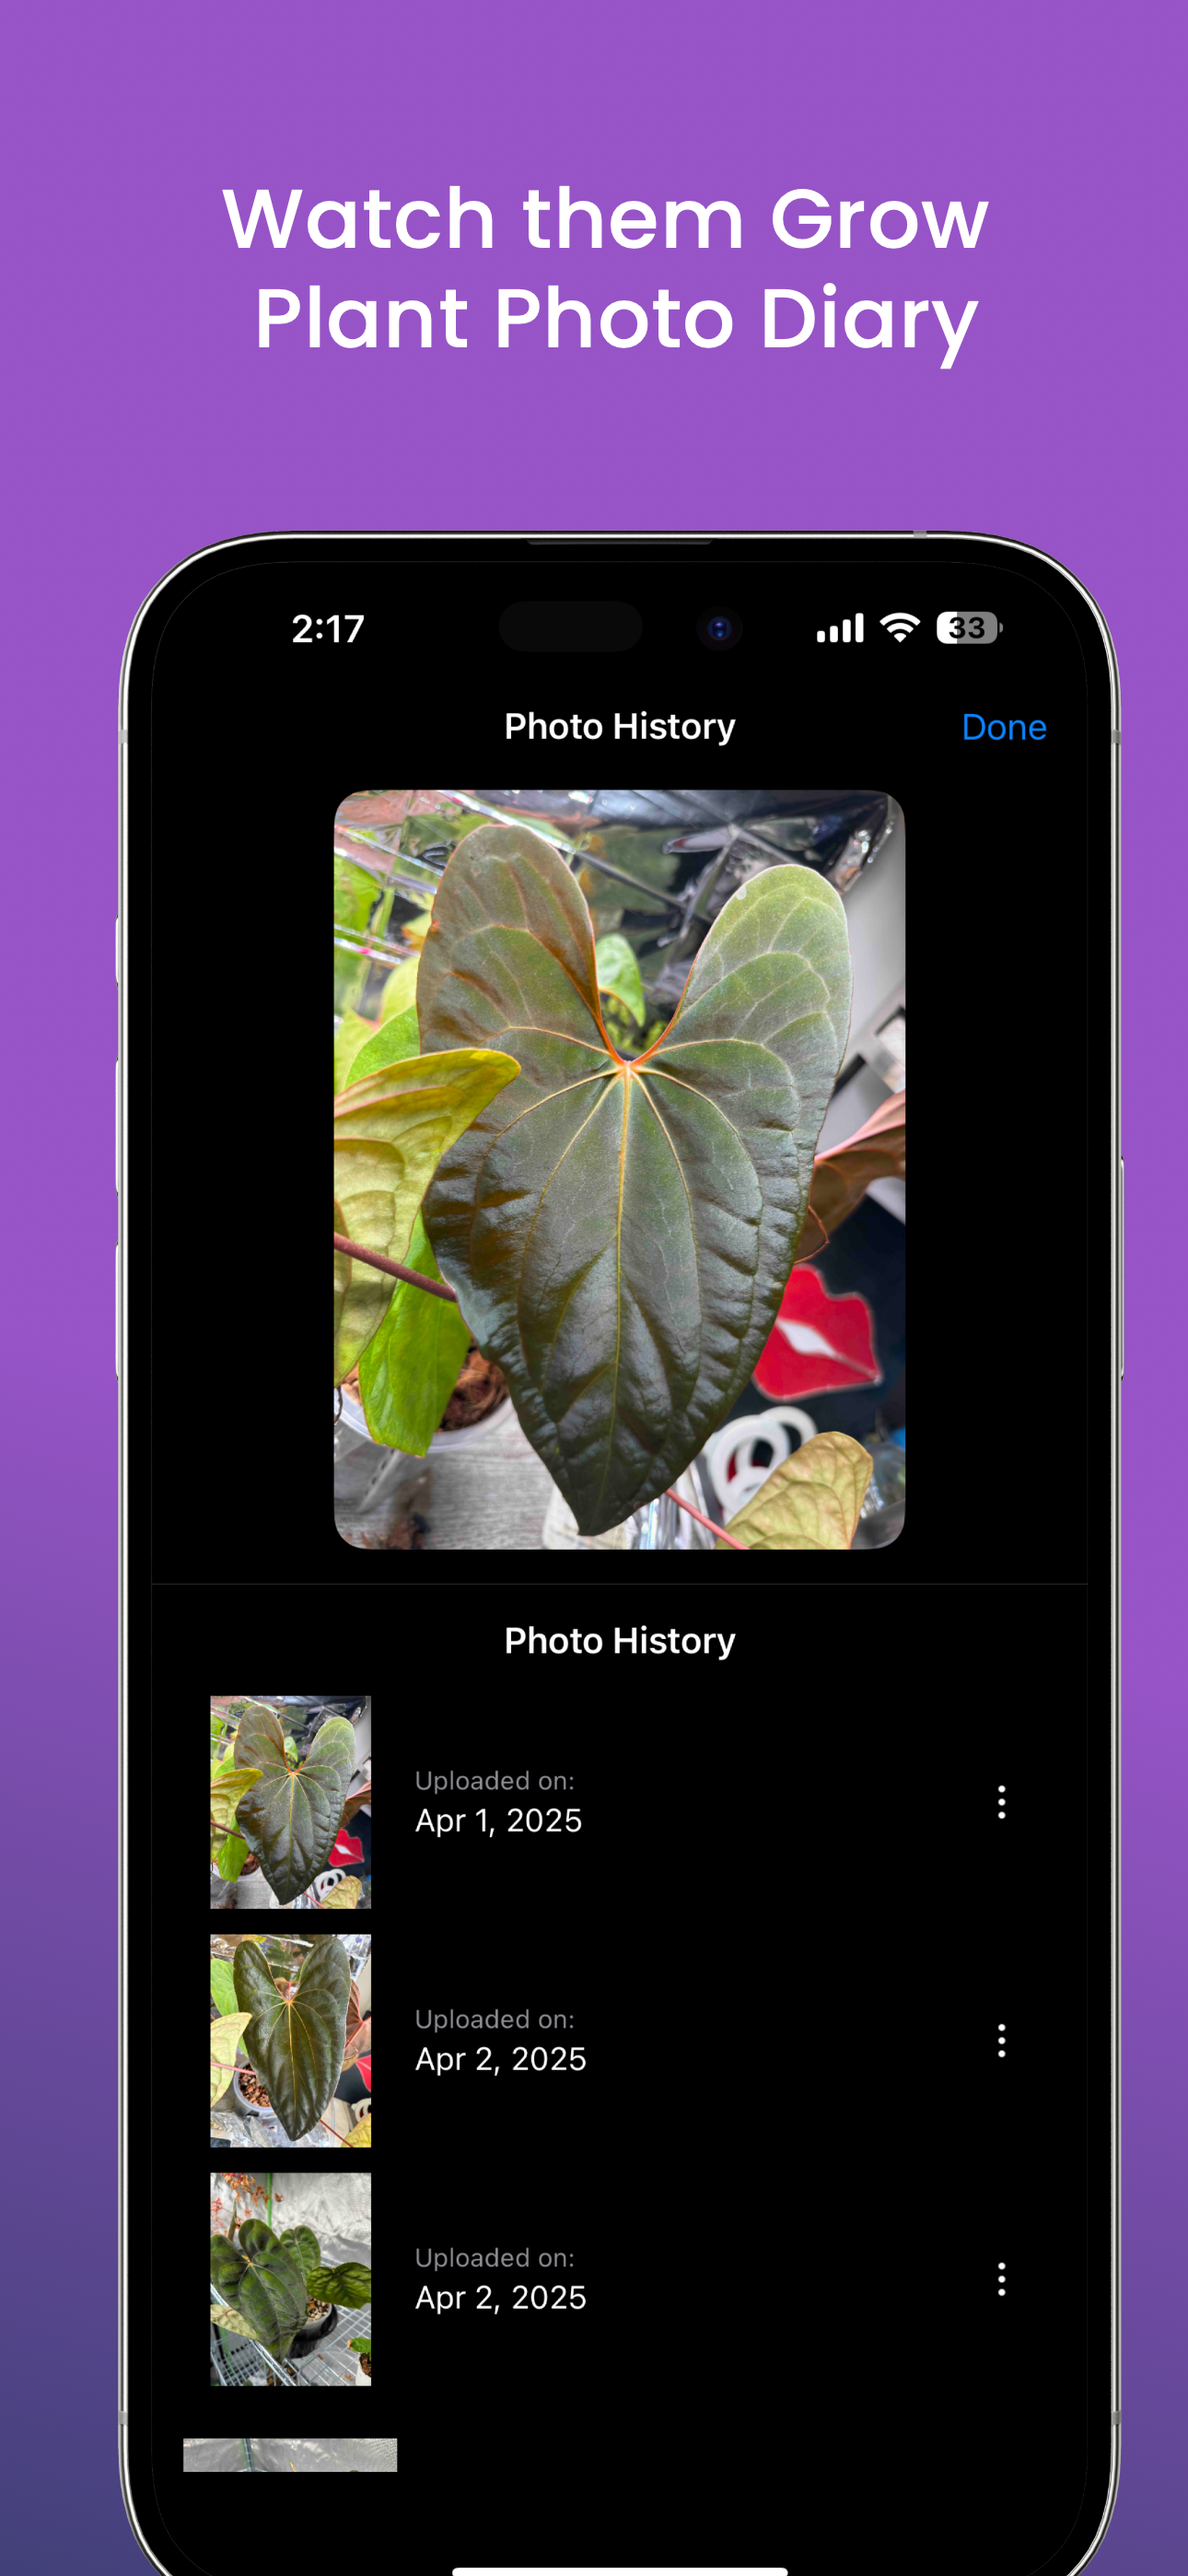Click the 'Apr 1, 2025' upload date
This screenshot has height=2576, width=1188.
(498, 1820)
